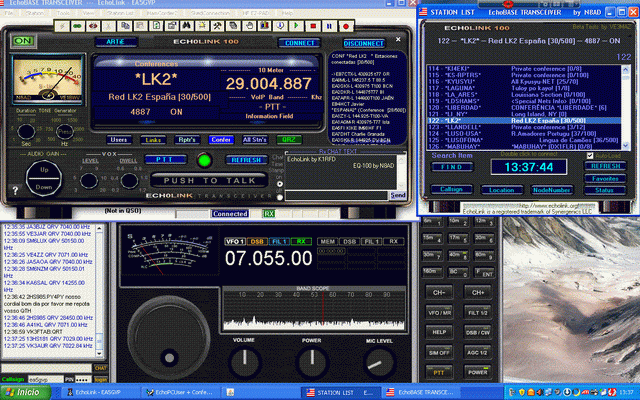
Task: Toggle the DSB / CW mode button
Action: pyautogui.click(x=478, y=332)
